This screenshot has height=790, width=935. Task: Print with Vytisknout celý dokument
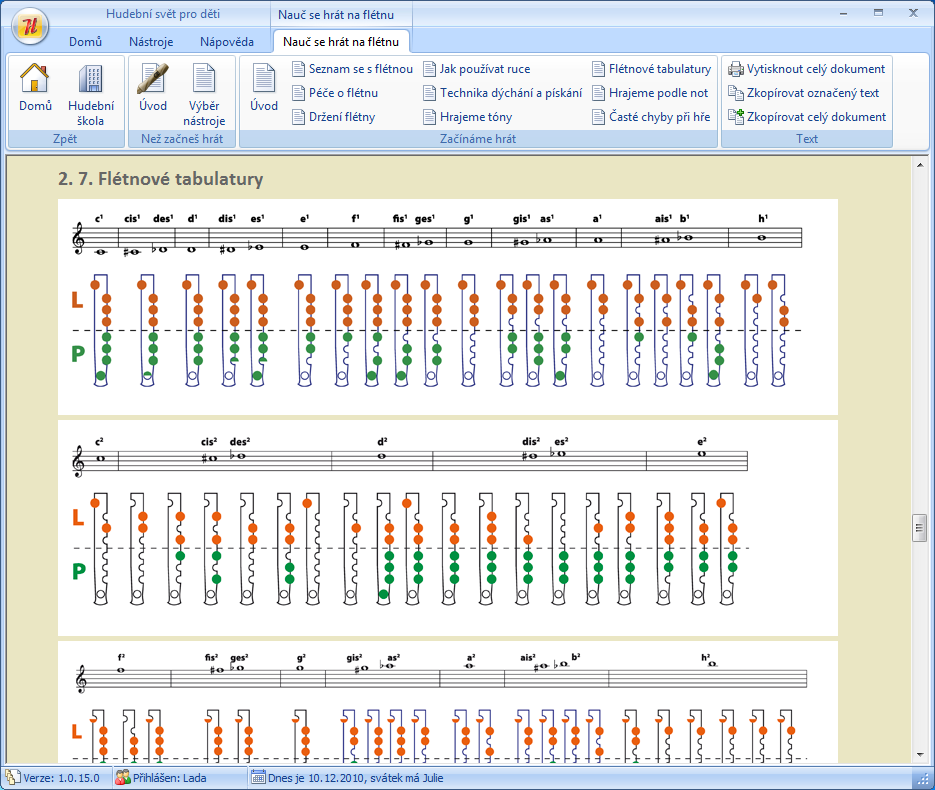pos(807,69)
